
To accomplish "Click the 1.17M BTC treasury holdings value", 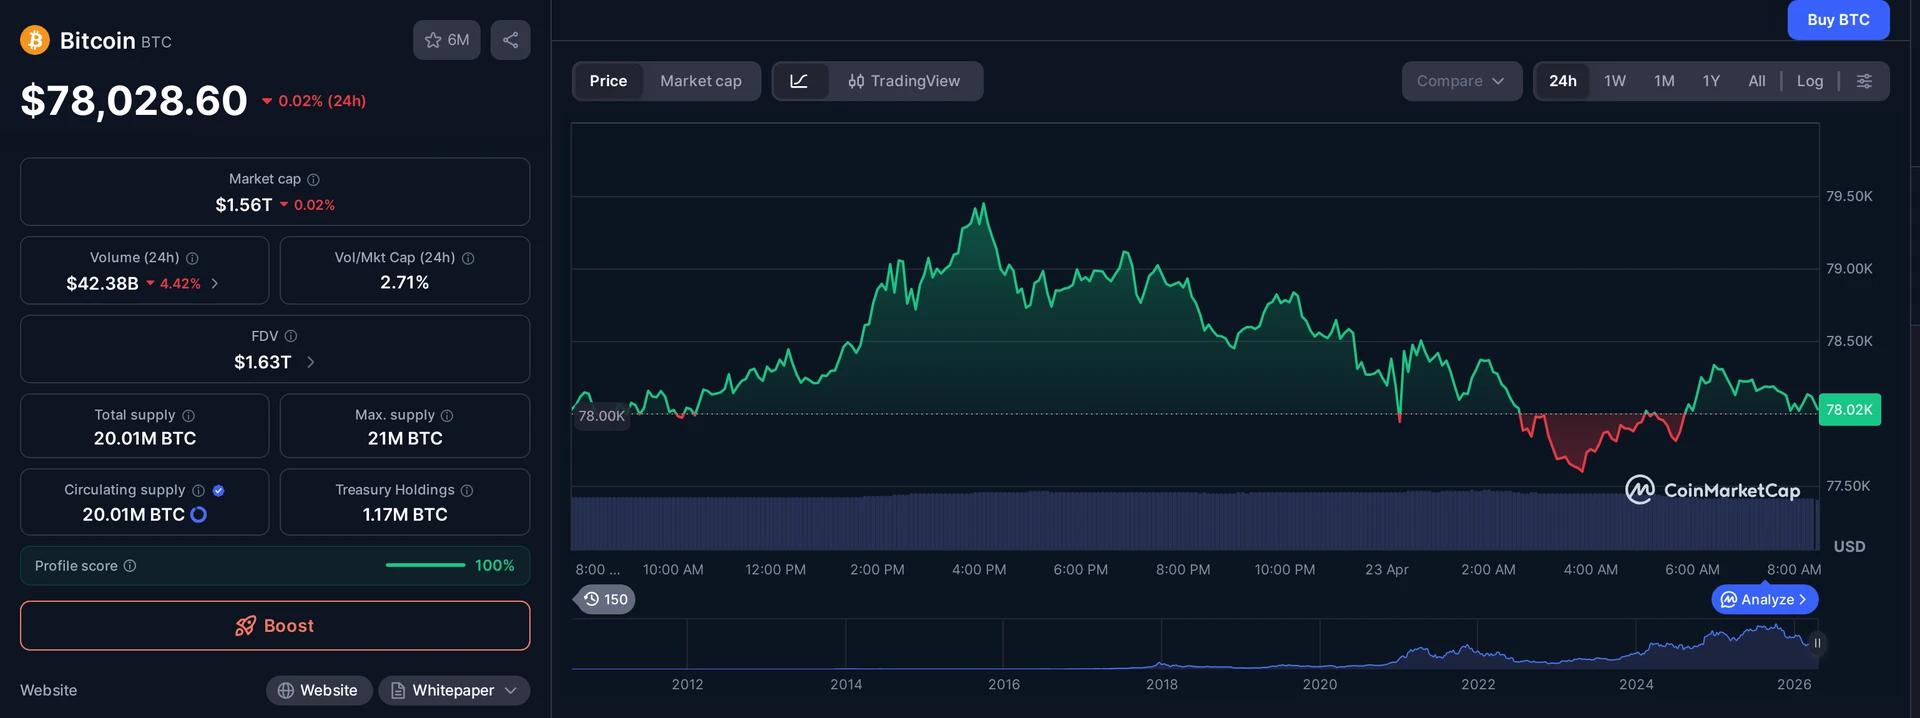I will [405, 515].
